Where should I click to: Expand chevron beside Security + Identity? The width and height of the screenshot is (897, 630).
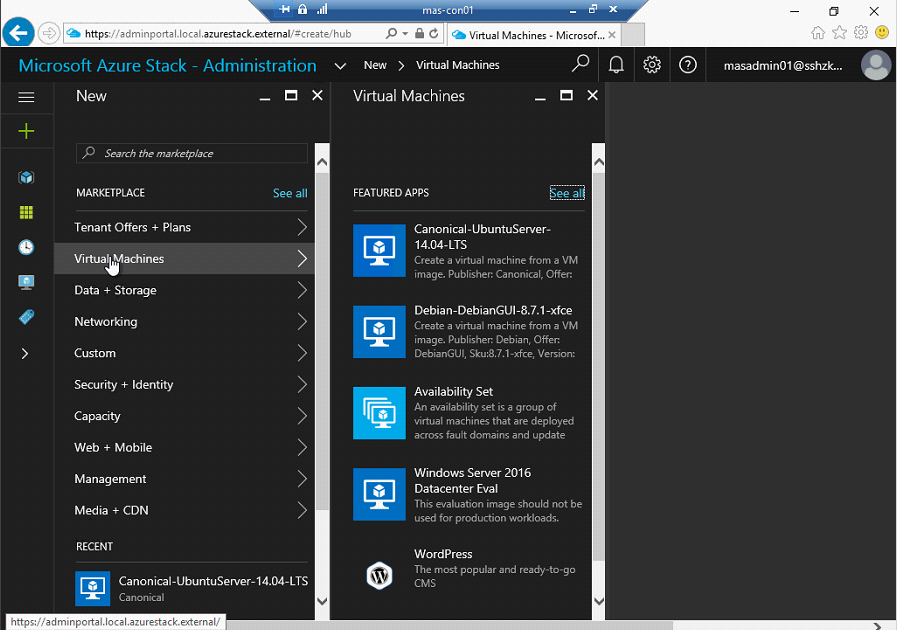(302, 385)
